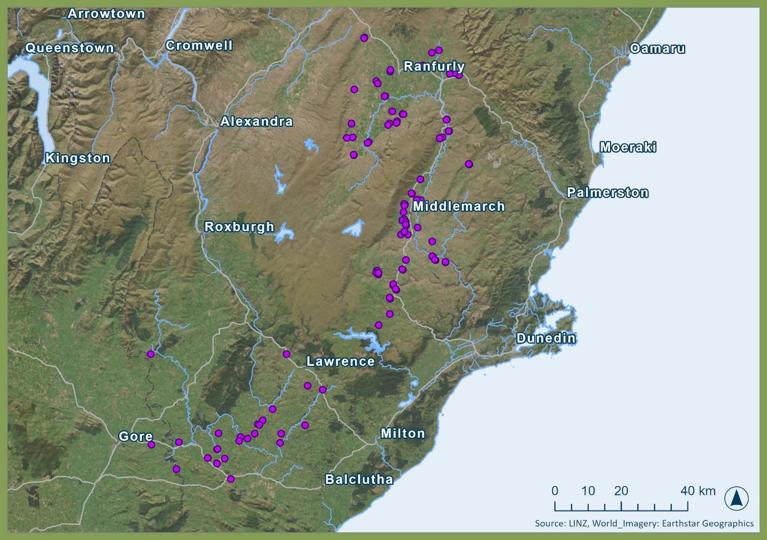This screenshot has height=540, width=767.
Task: Select the Roxburgh map label
Action: (x=239, y=227)
